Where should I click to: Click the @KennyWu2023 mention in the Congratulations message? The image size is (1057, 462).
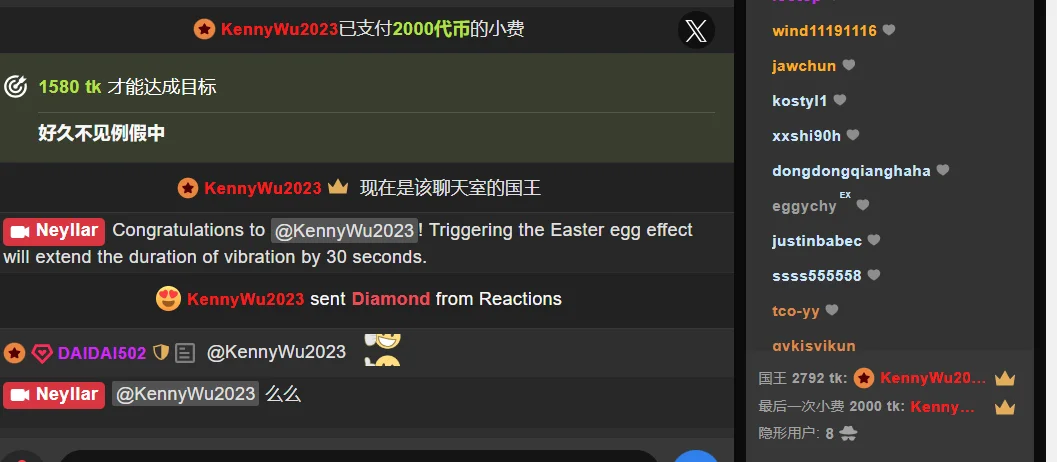pyautogui.click(x=344, y=231)
